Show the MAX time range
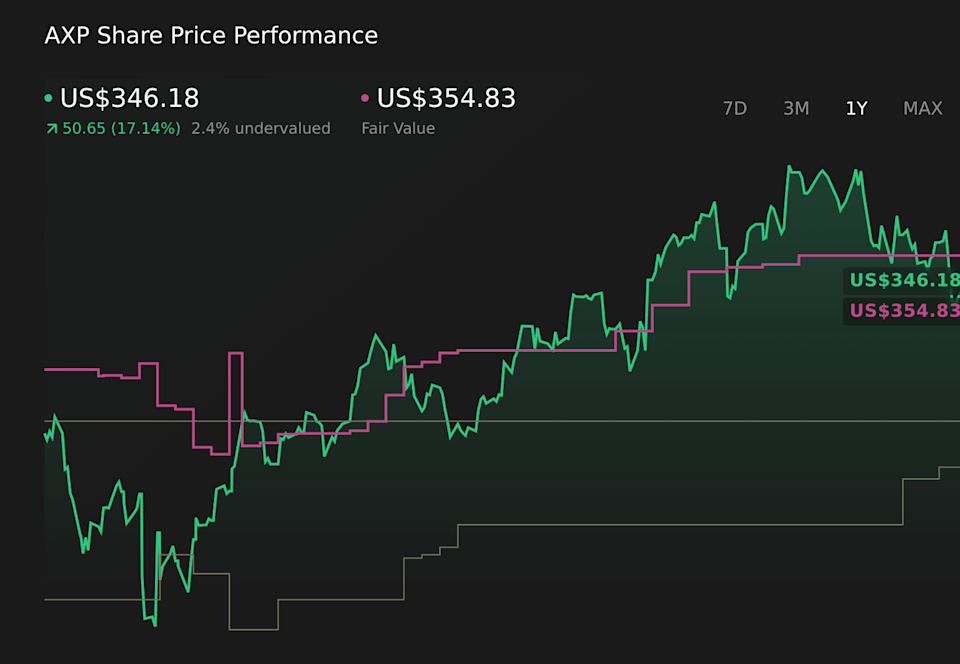The image size is (960, 664). point(922,108)
